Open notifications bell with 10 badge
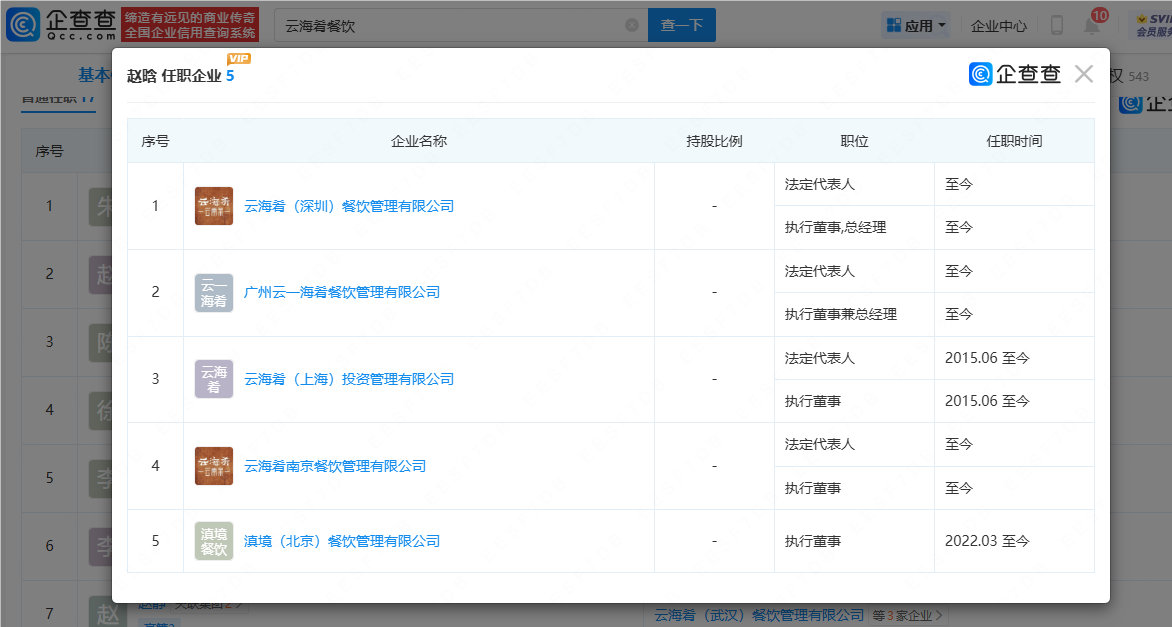Viewport: 1172px width, 627px height. tap(1092, 25)
